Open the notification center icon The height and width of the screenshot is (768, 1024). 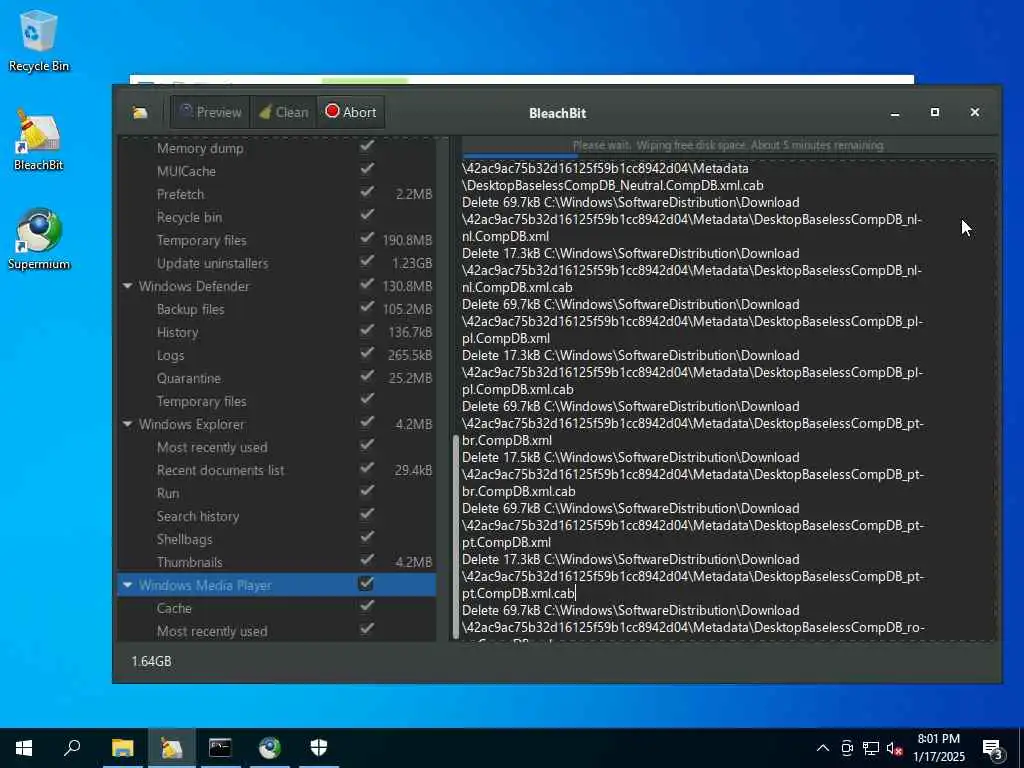[x=992, y=748]
